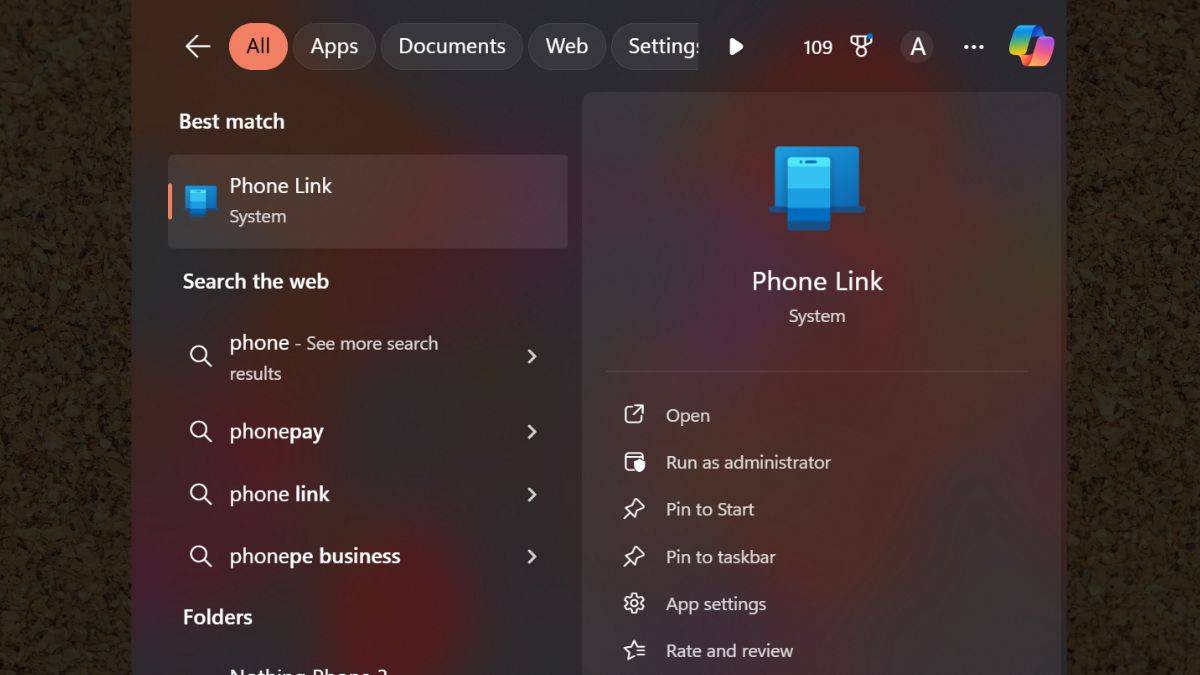Switch to the Documents filter tab
This screenshot has width=1200, height=675.
click(452, 46)
